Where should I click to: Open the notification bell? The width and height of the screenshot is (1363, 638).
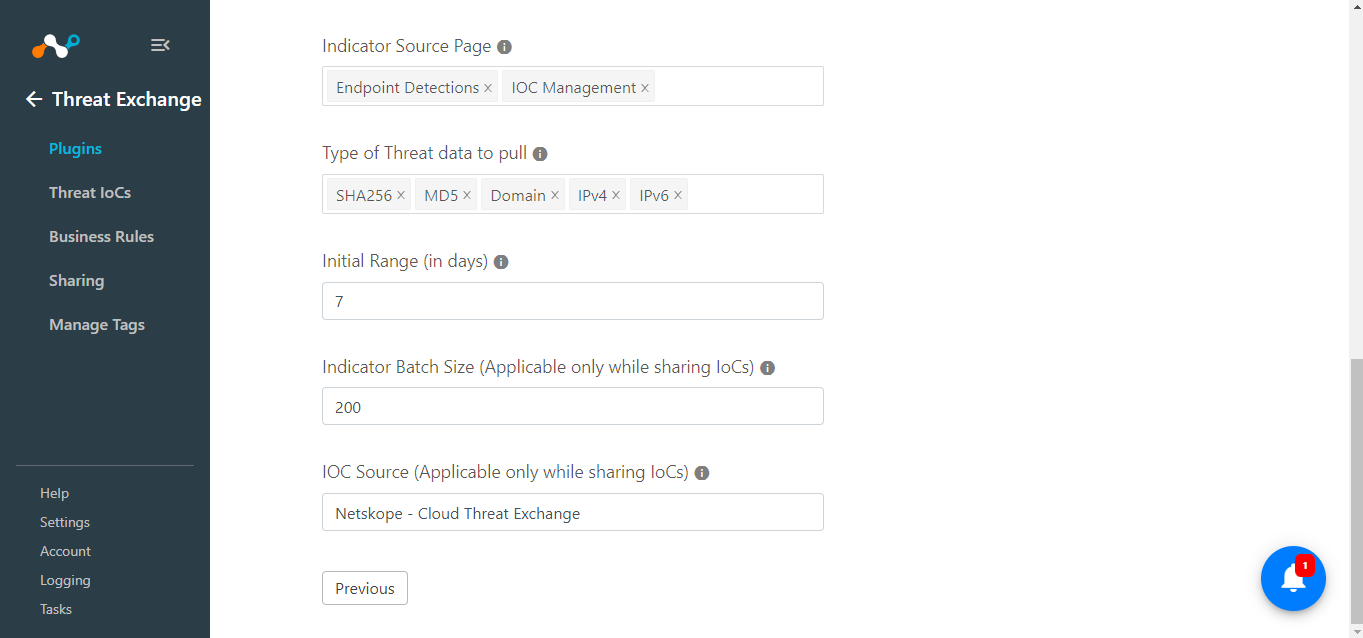pos(1293,578)
